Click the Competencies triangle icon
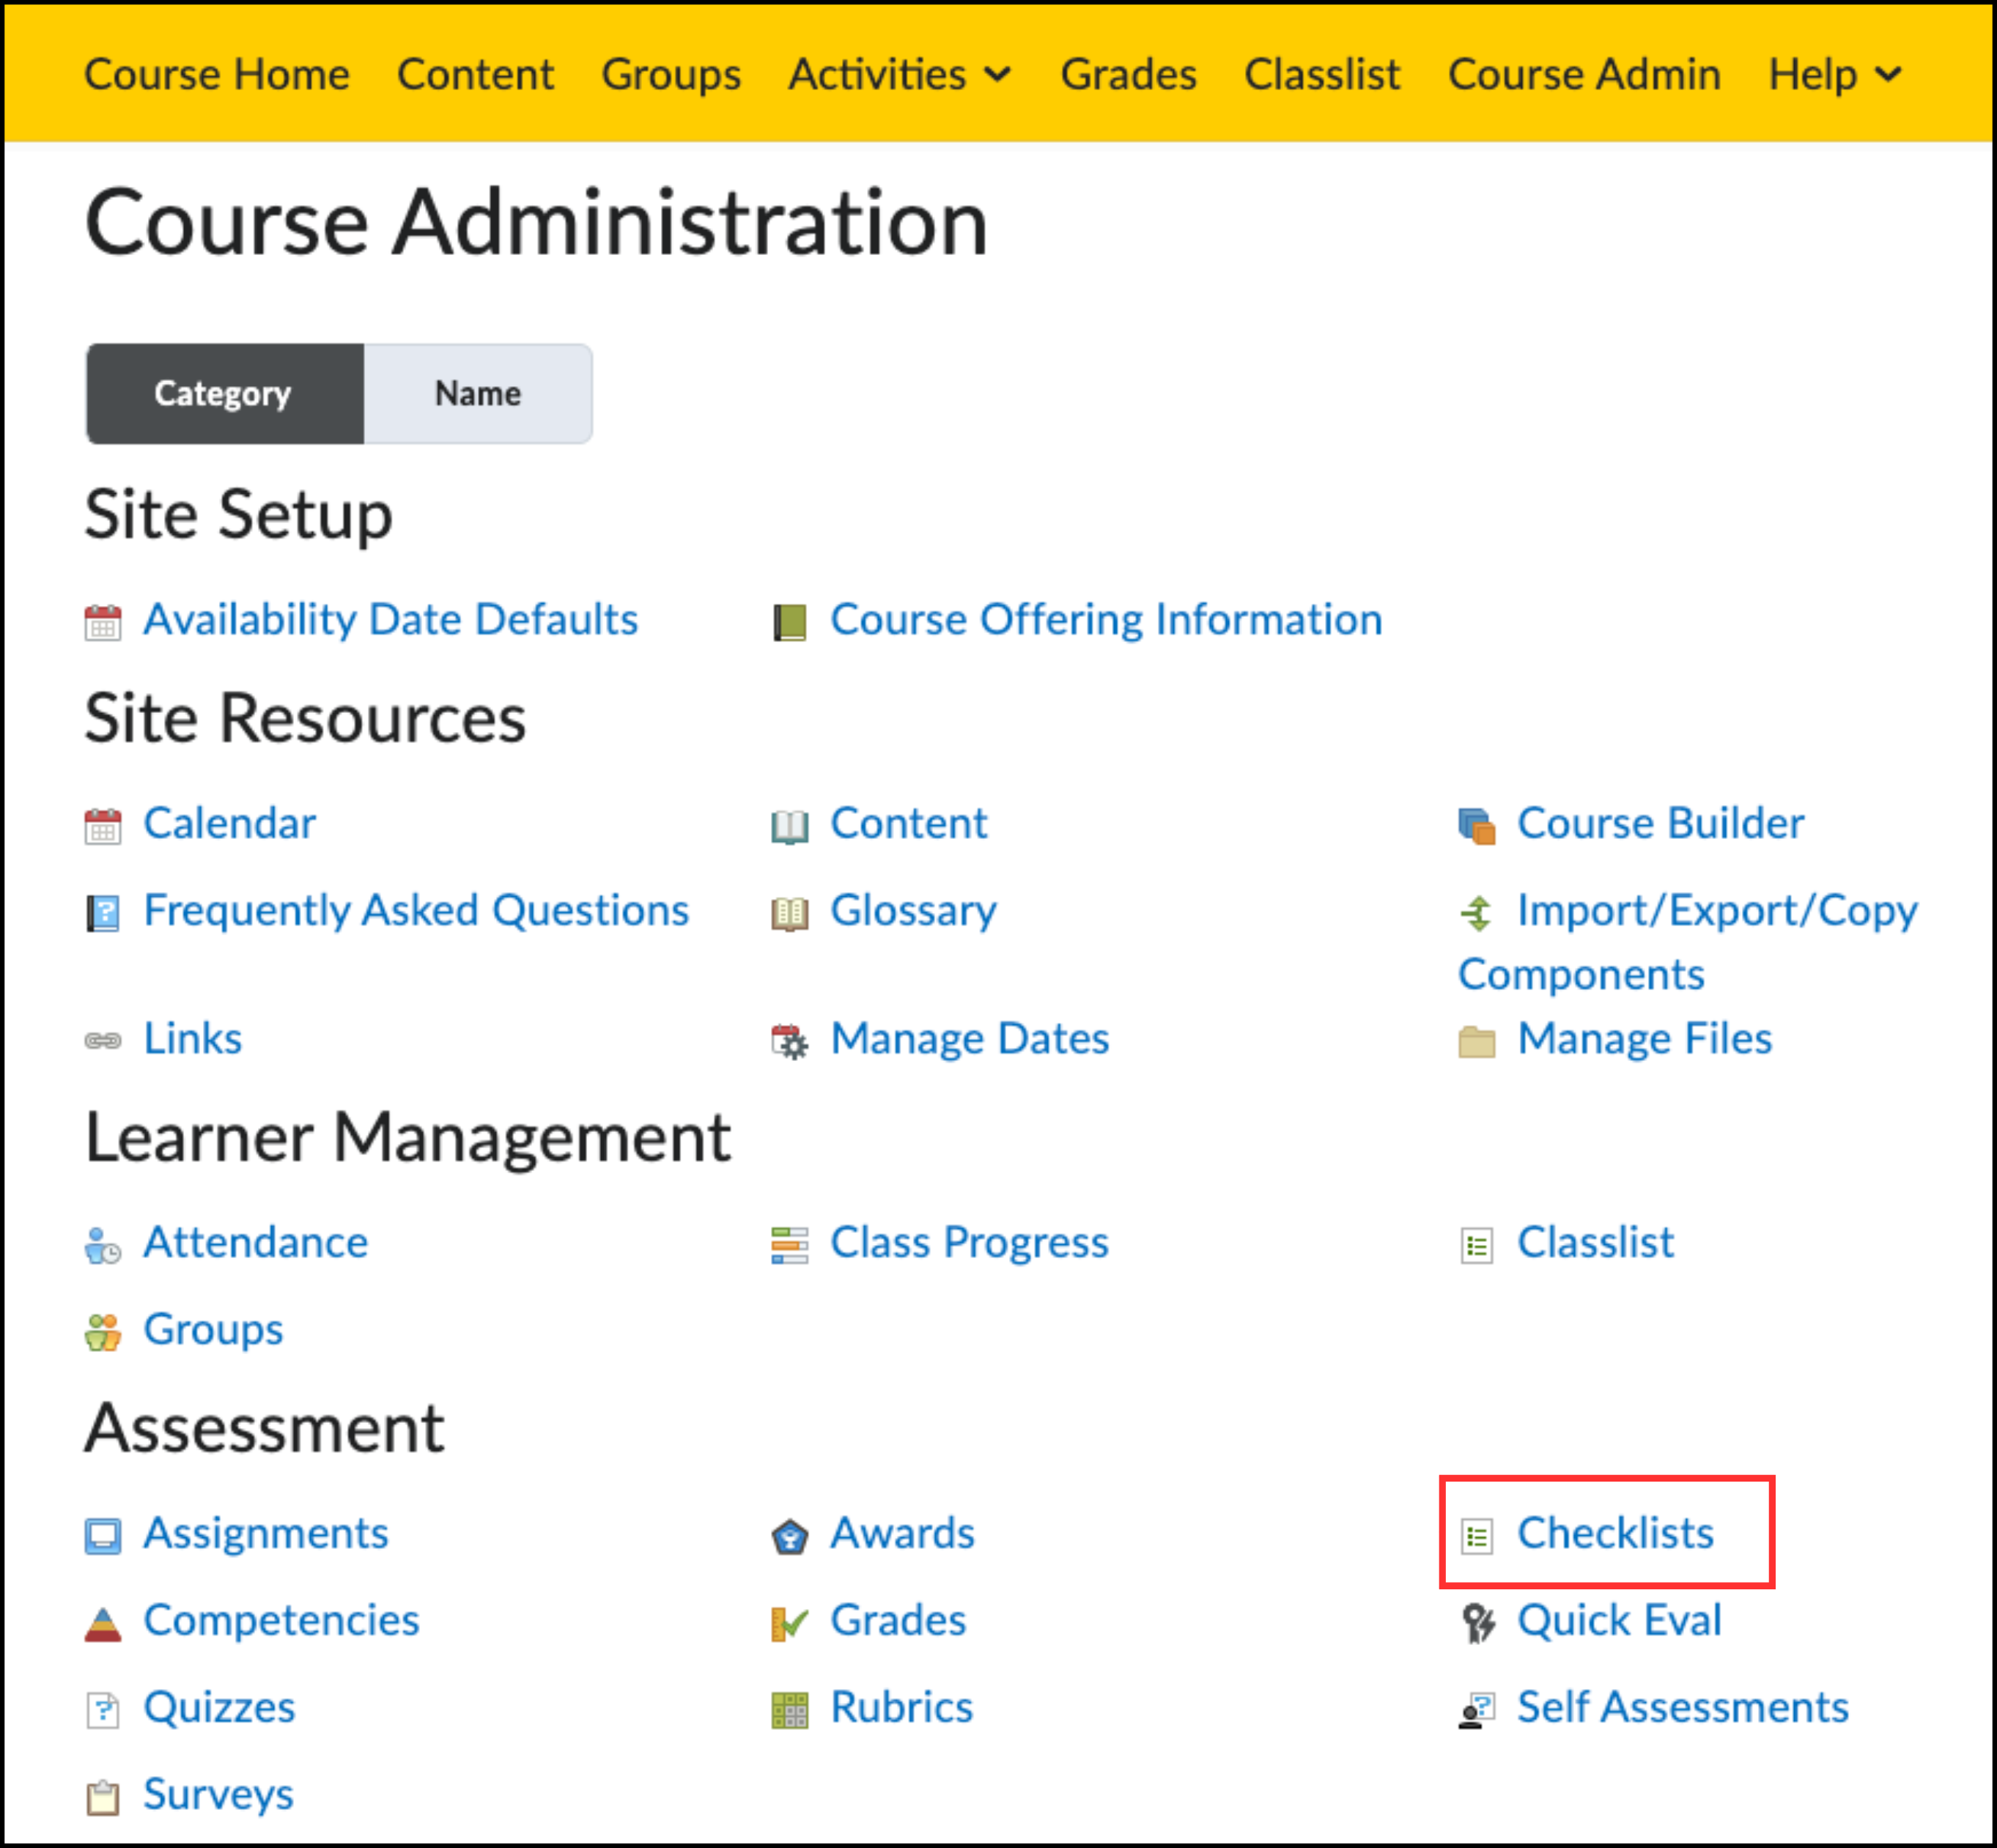1997x1848 pixels. click(x=102, y=1623)
